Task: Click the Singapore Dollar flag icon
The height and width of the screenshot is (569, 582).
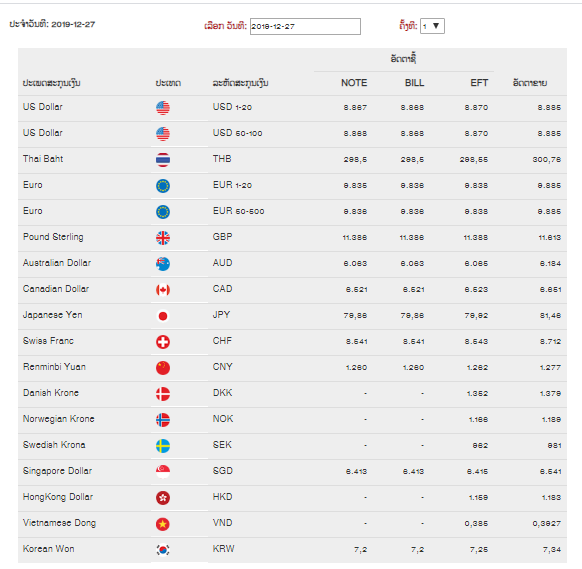Action: coord(163,472)
